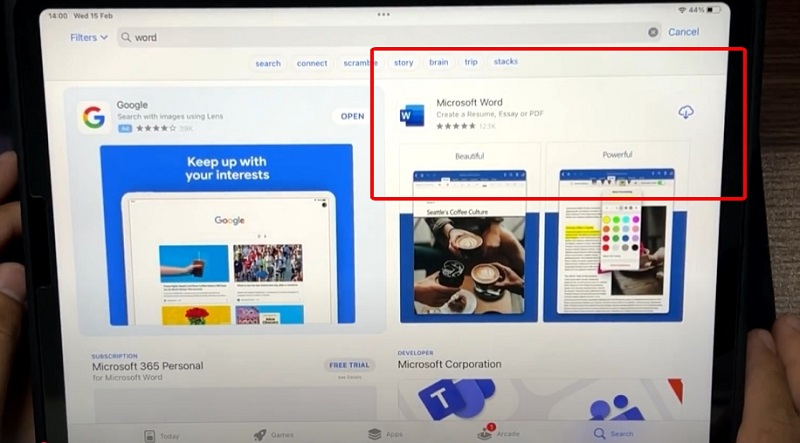Select the 'stacks' suggestion chip
This screenshot has width=800, height=443.
pos(505,61)
